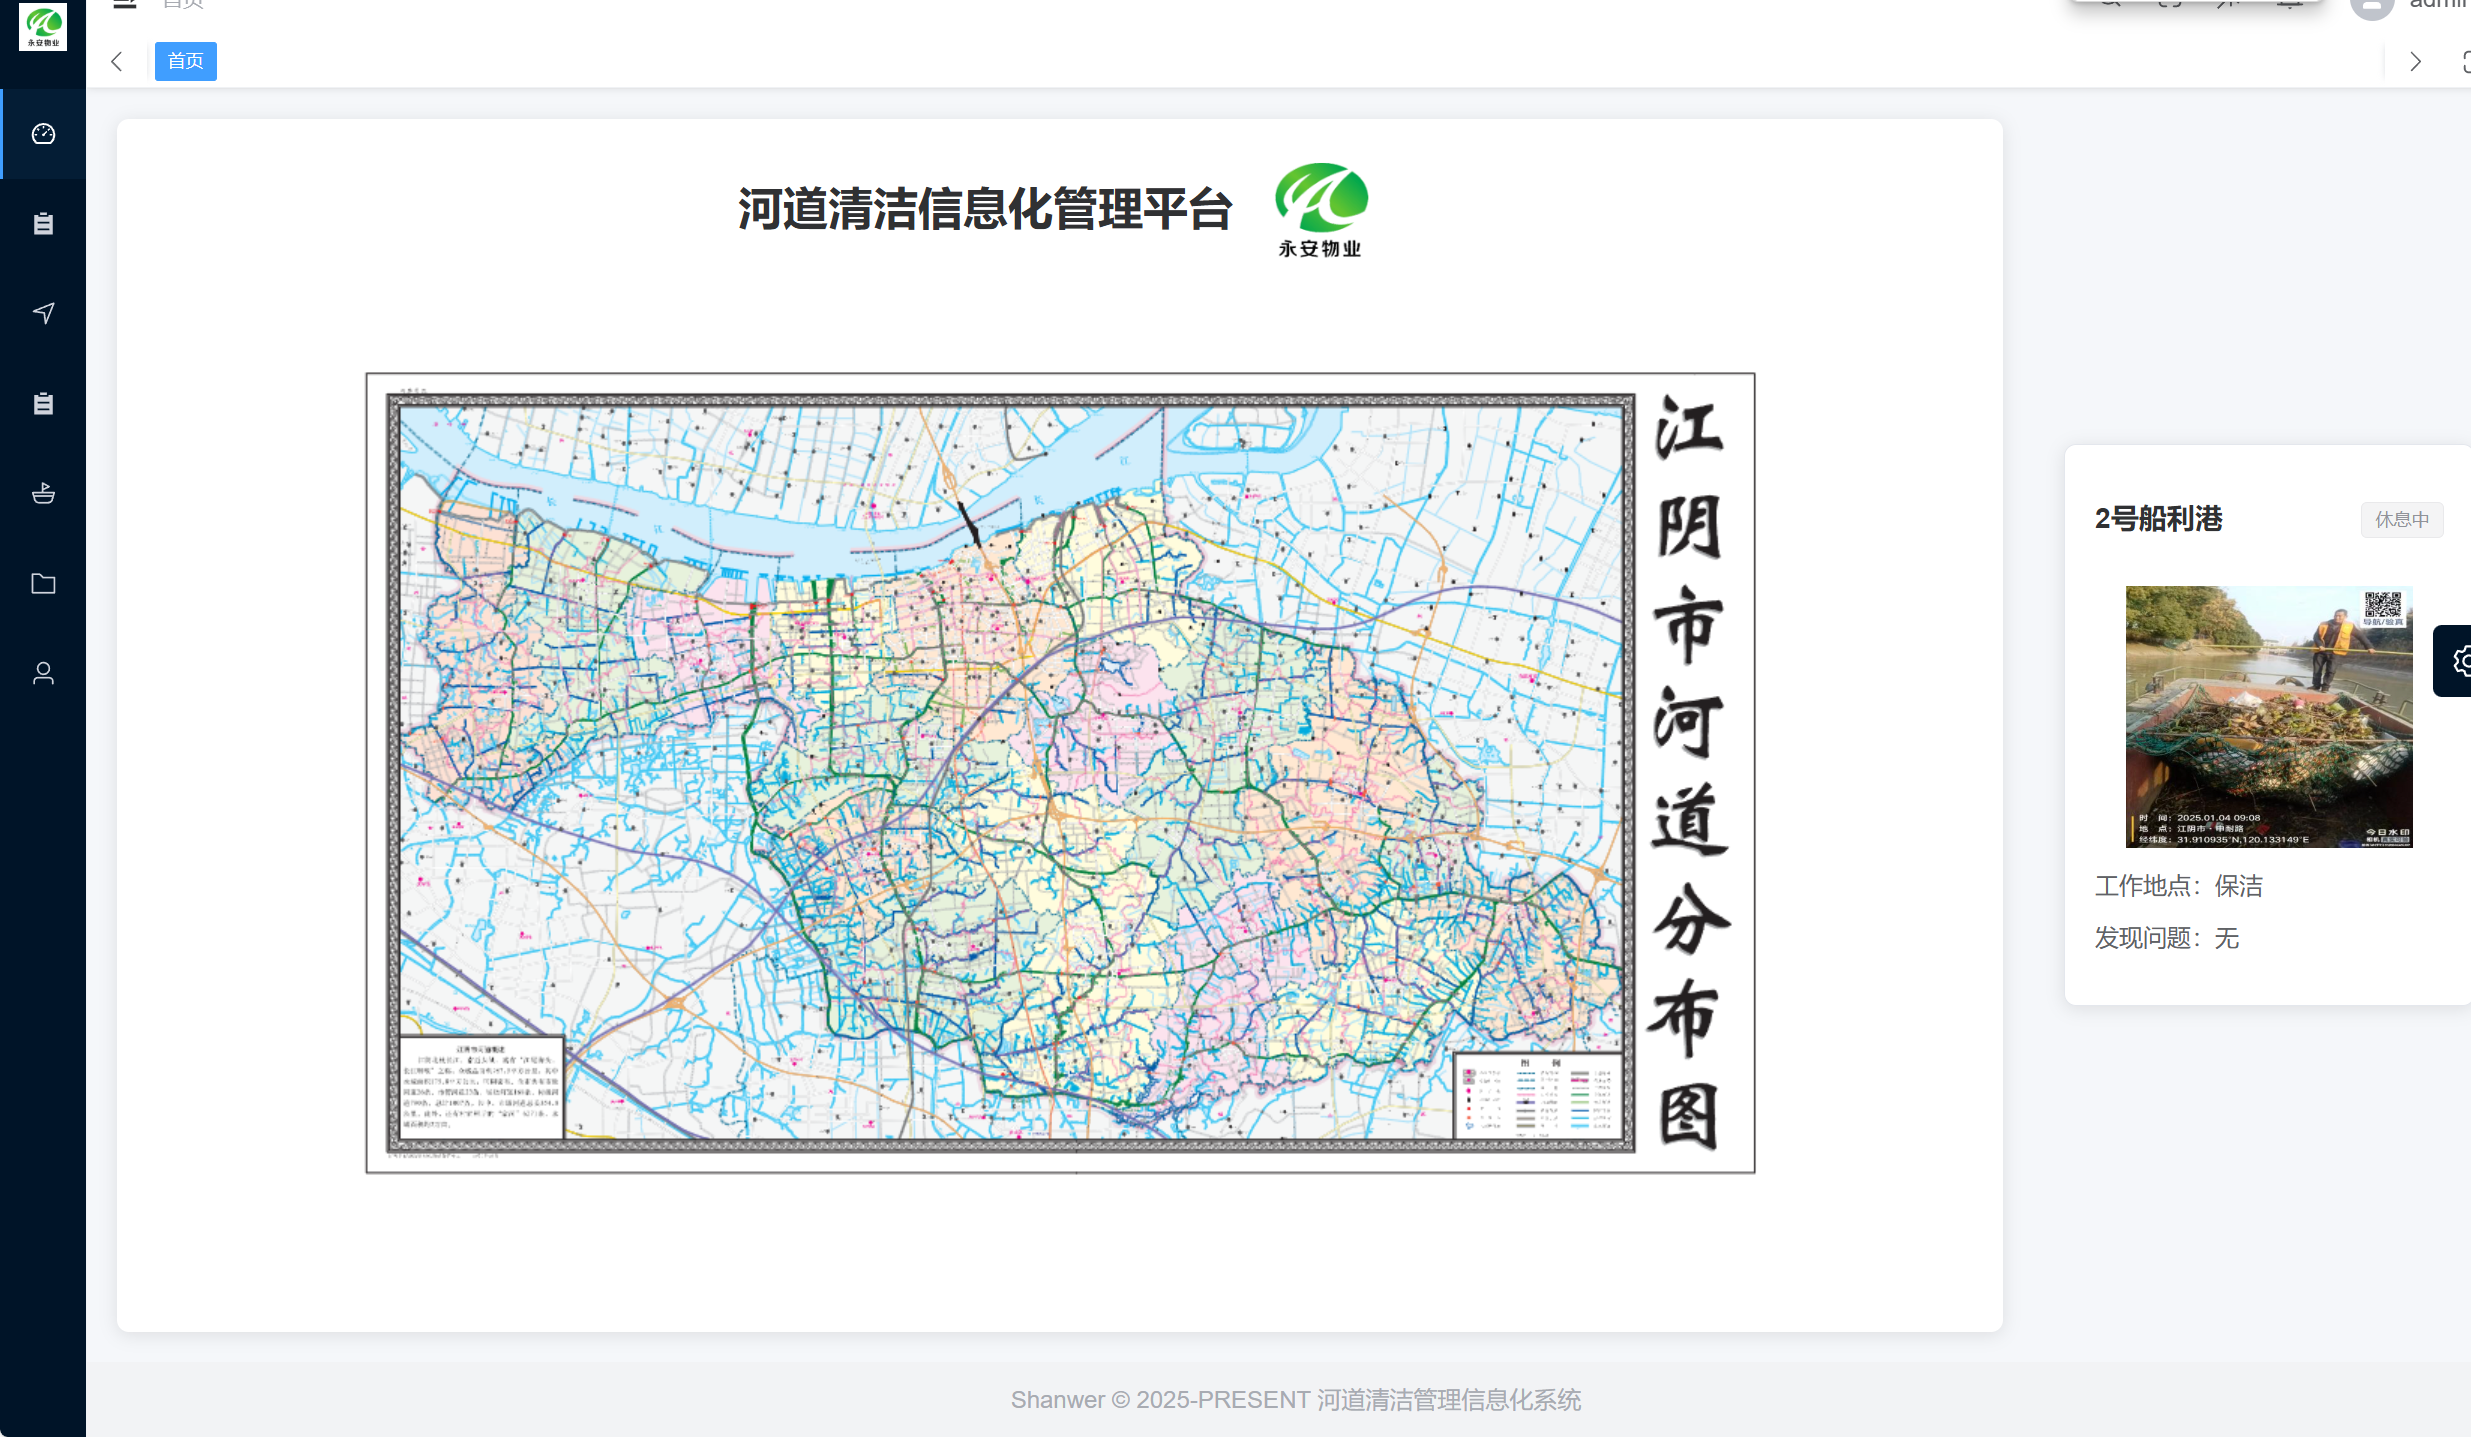Click the 首页 breadcrumb at top
The height and width of the screenshot is (1437, 2471).
tap(183, 4)
